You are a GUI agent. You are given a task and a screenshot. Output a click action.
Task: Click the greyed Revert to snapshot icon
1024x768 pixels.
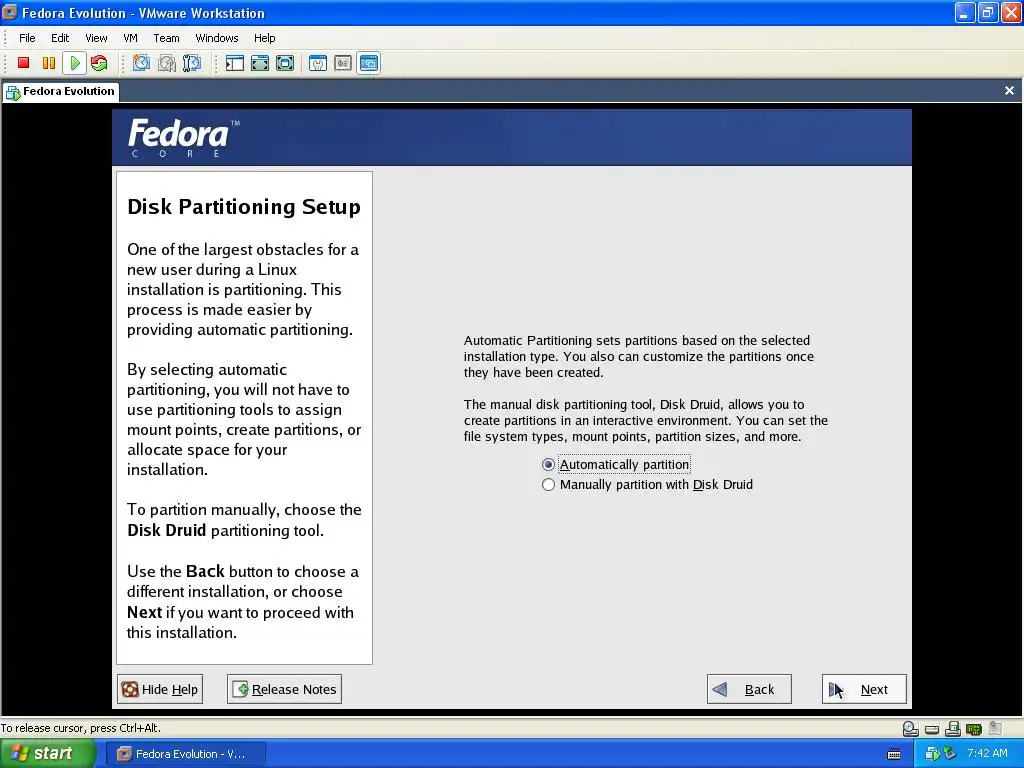pos(167,63)
